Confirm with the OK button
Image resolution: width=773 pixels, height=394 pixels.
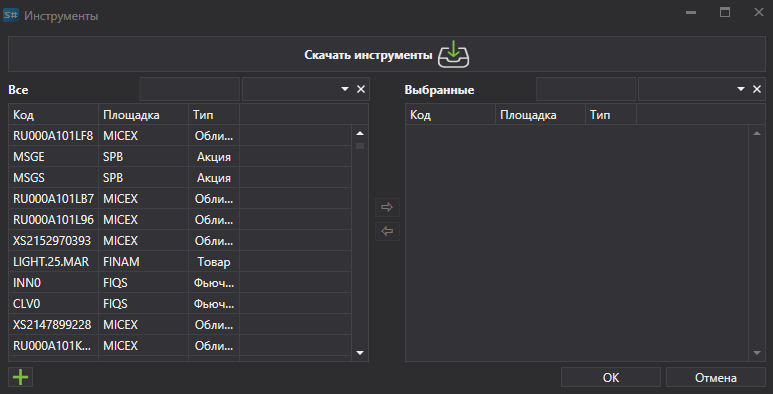point(610,378)
